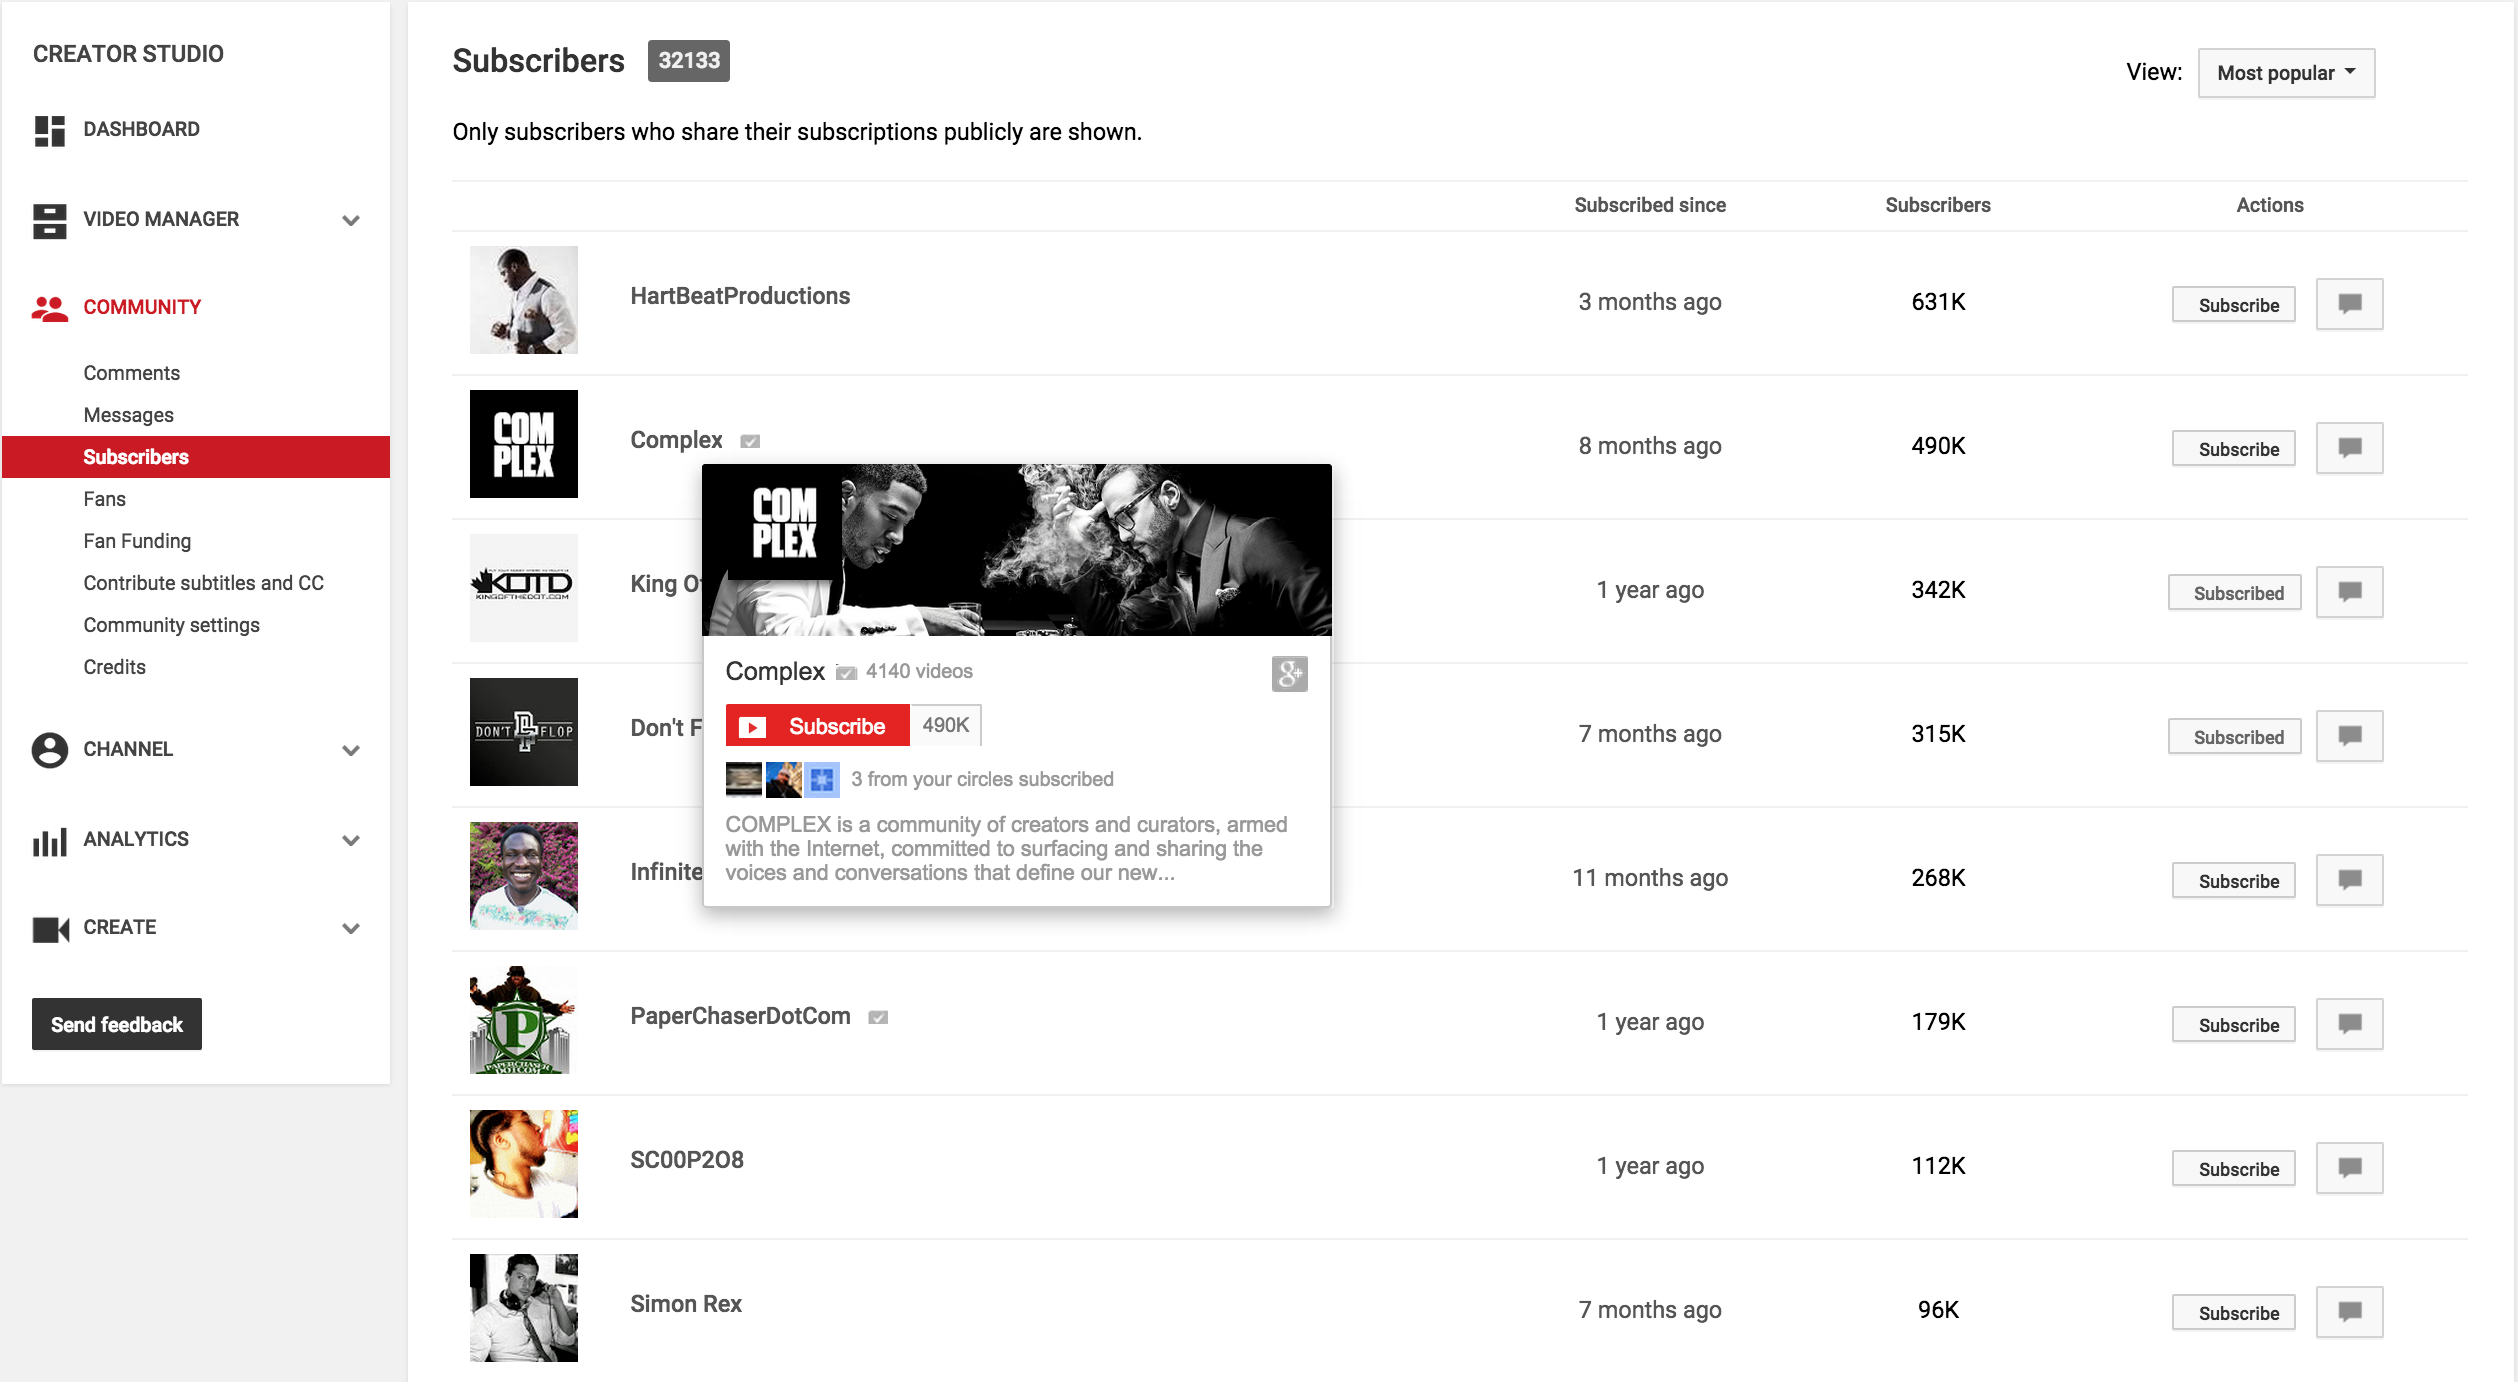2518x1382 pixels.
Task: Open the Dashboard grid icon
Action: [x=49, y=130]
